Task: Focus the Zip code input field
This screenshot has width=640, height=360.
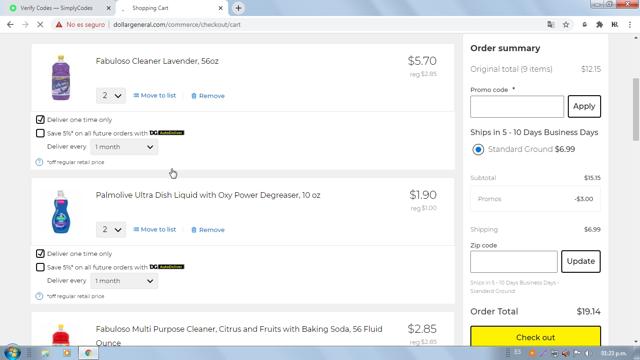Action: pos(513,262)
